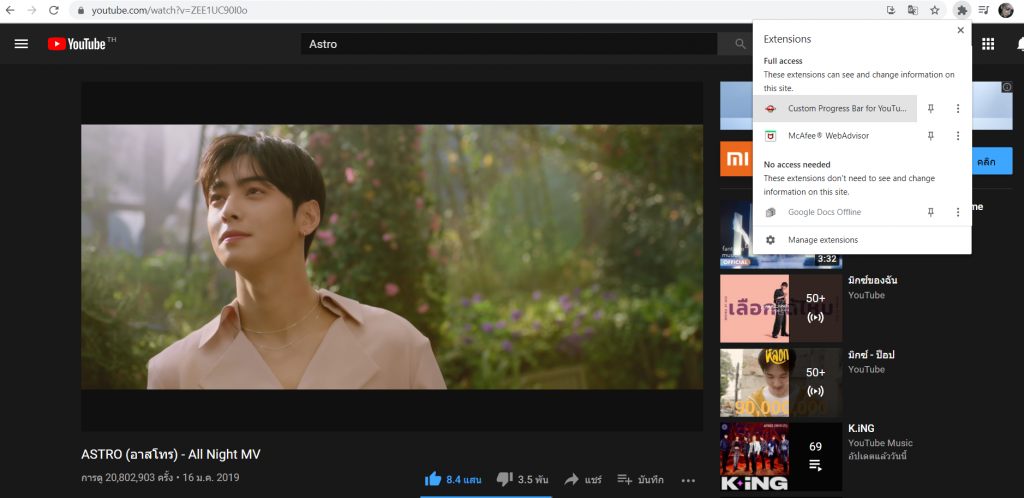Click the address bar URL

(169, 10)
